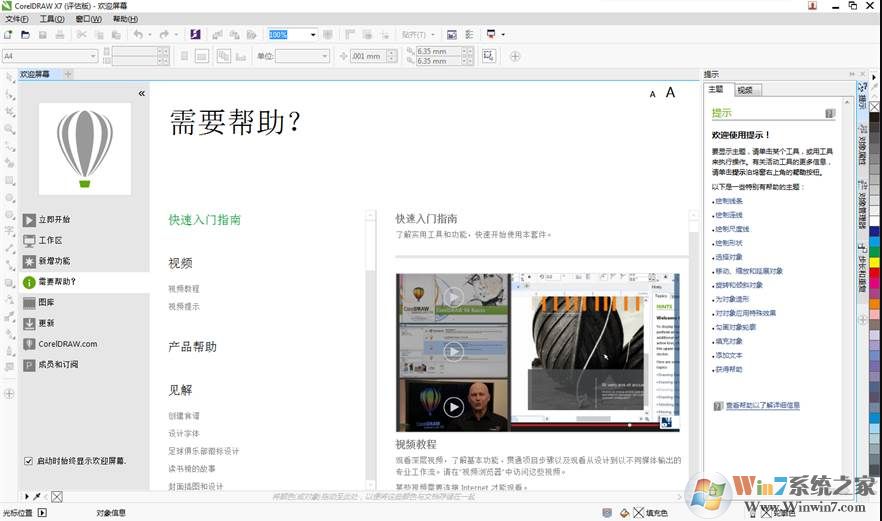Viewport: 882px width, 521px height.
Task: Open 新增功能 (What's New) section
Action: (x=54, y=261)
